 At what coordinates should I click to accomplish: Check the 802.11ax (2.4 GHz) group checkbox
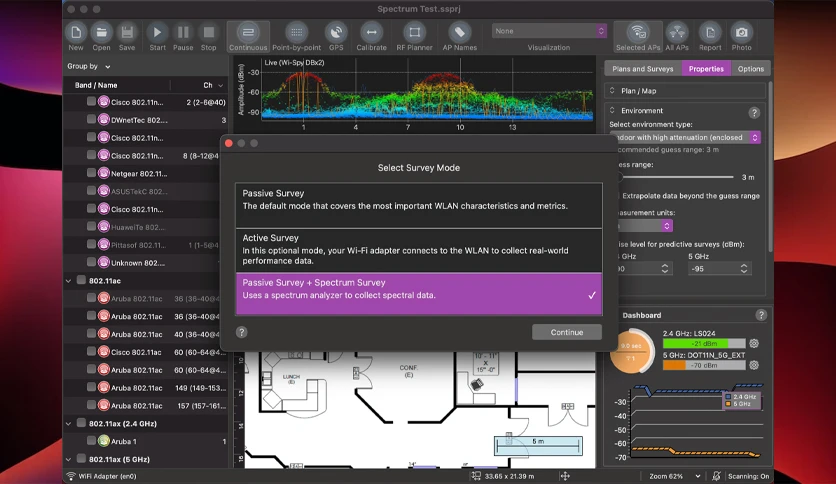click(x=81, y=423)
